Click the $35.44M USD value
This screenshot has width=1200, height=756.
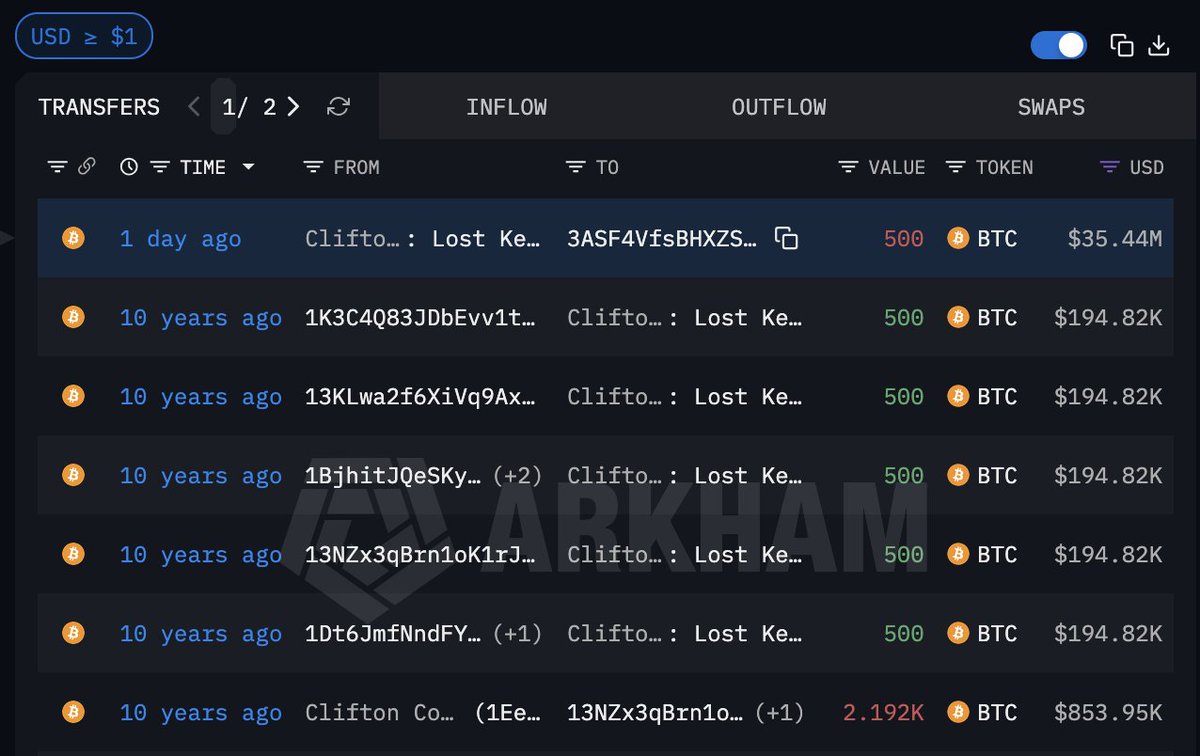click(1114, 239)
